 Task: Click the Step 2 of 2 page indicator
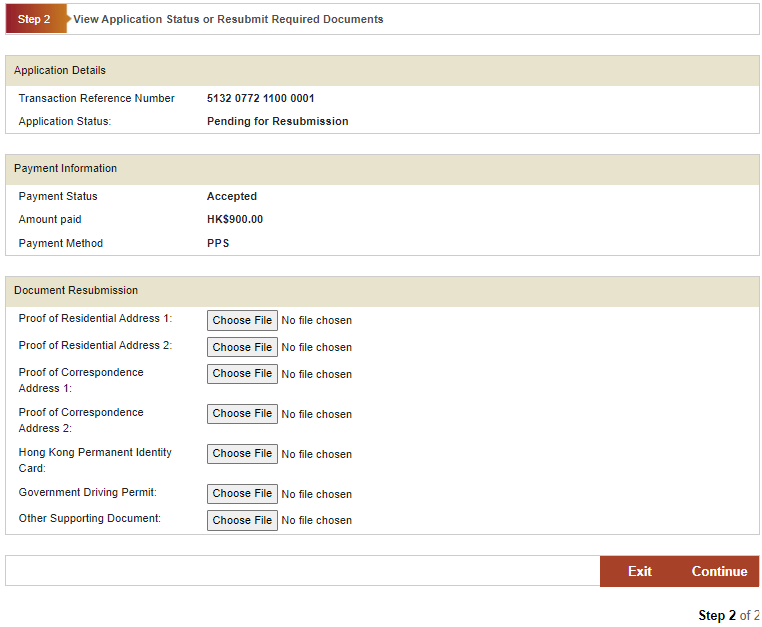[x=727, y=615]
